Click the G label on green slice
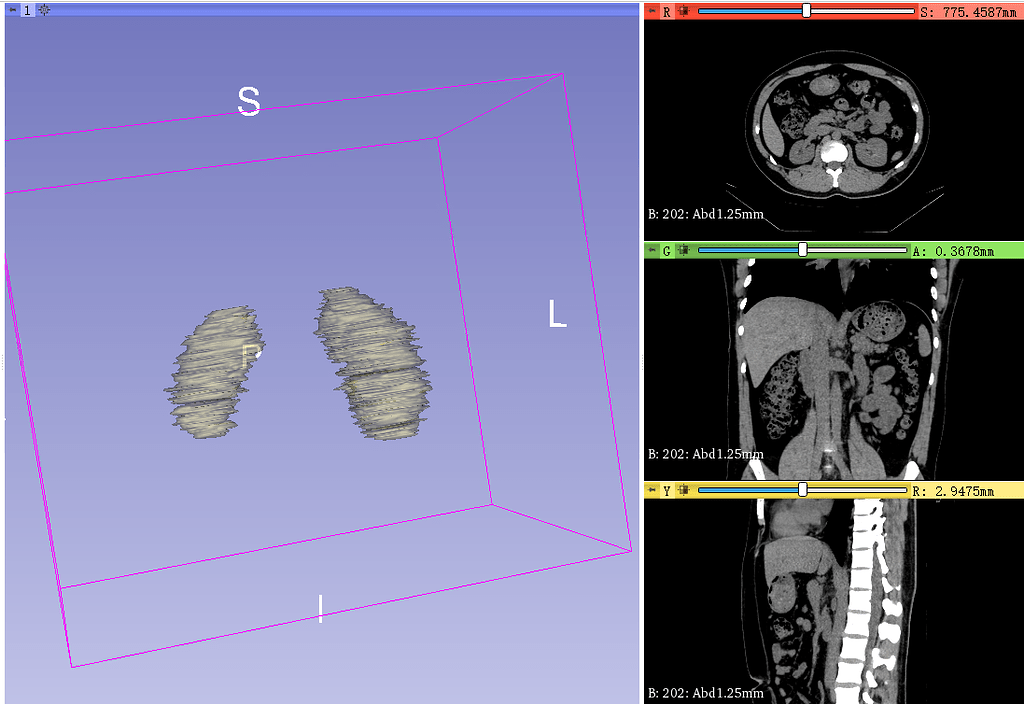 click(x=667, y=250)
